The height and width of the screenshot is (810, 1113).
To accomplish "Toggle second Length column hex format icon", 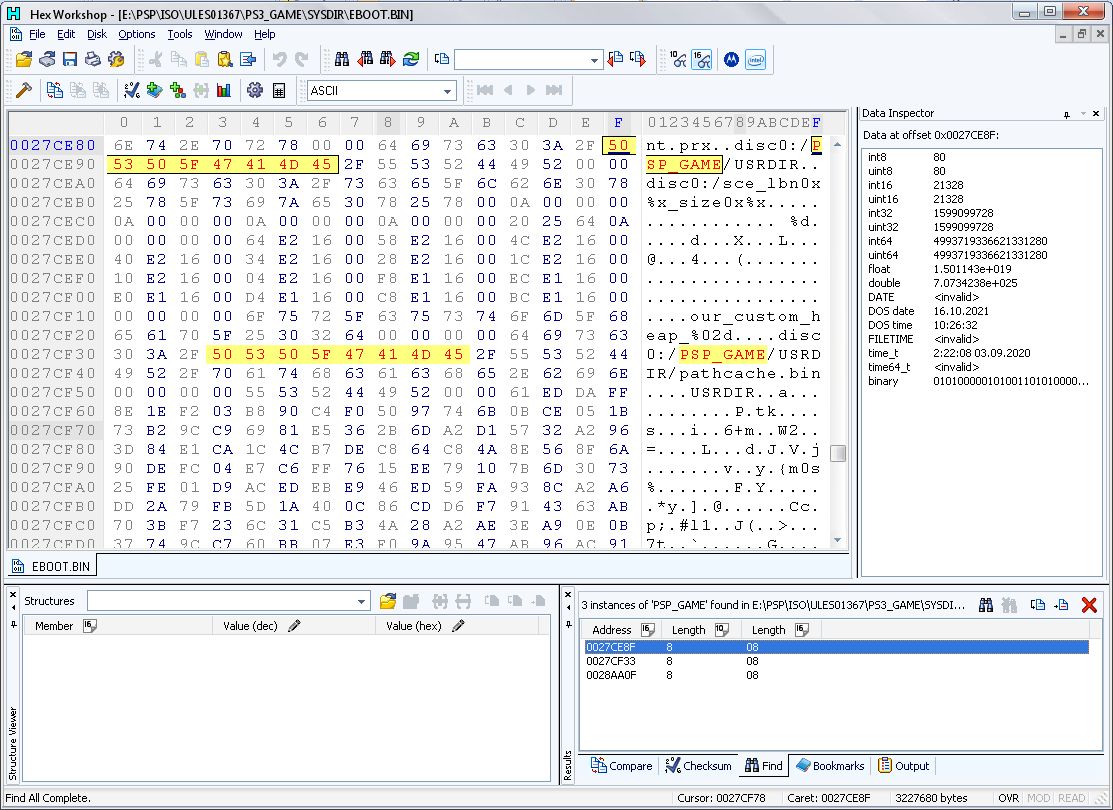I will tap(801, 630).
